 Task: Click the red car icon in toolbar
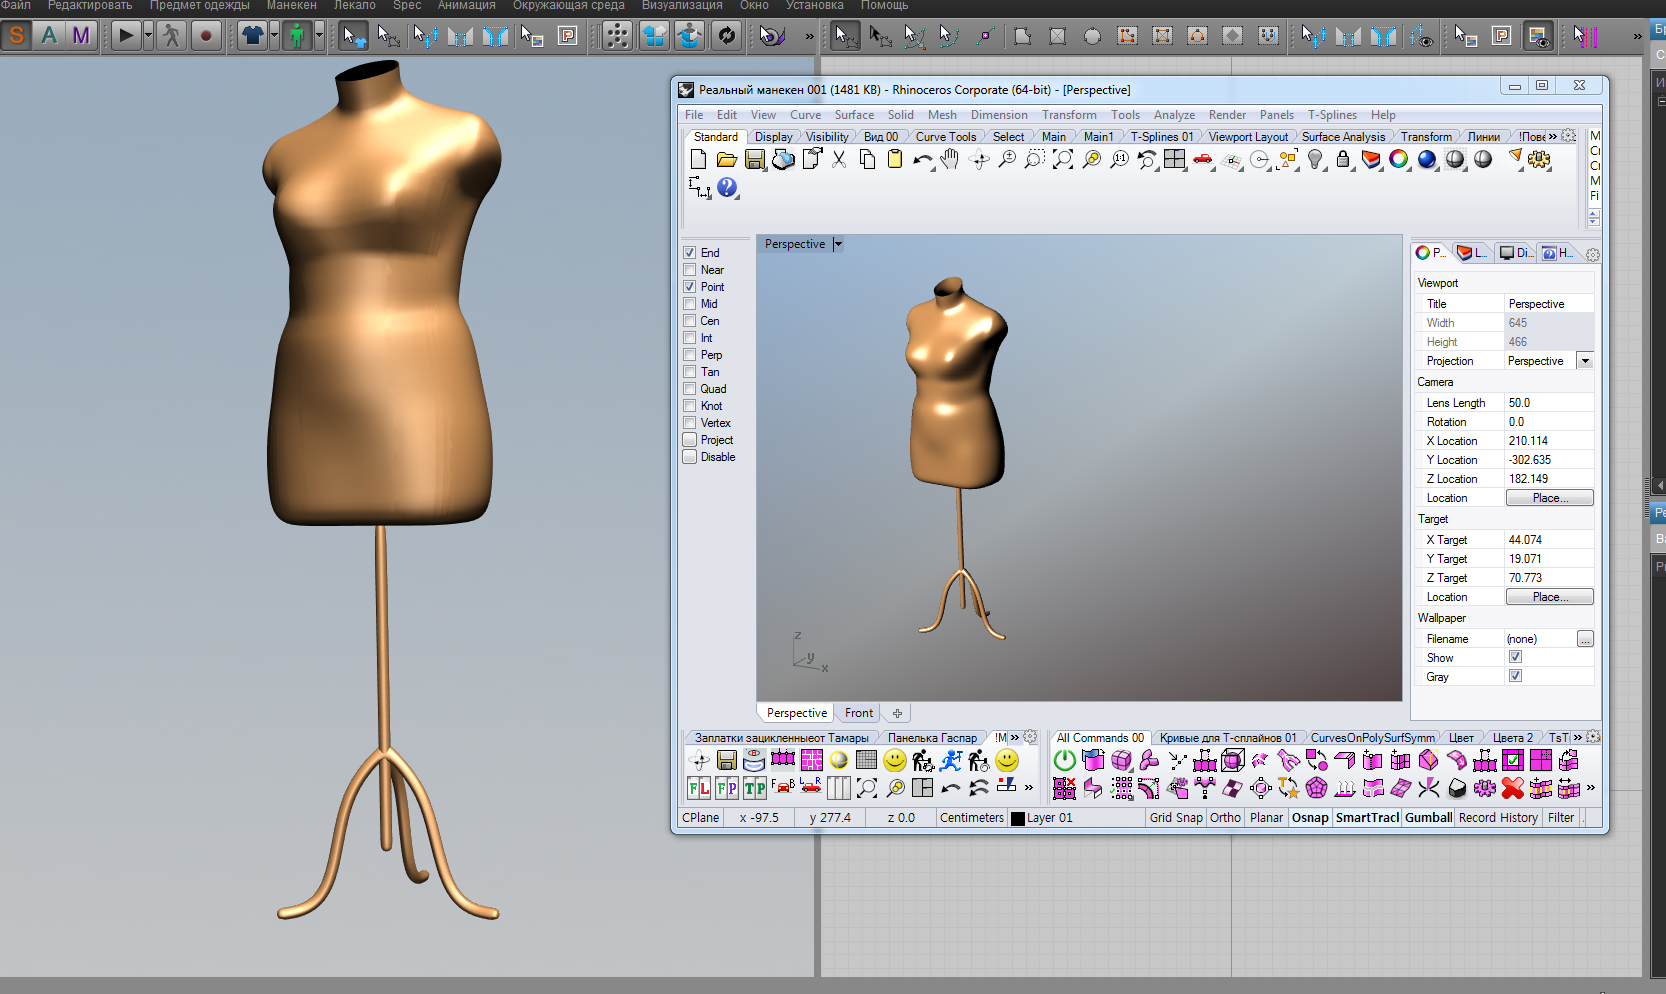coord(1203,160)
